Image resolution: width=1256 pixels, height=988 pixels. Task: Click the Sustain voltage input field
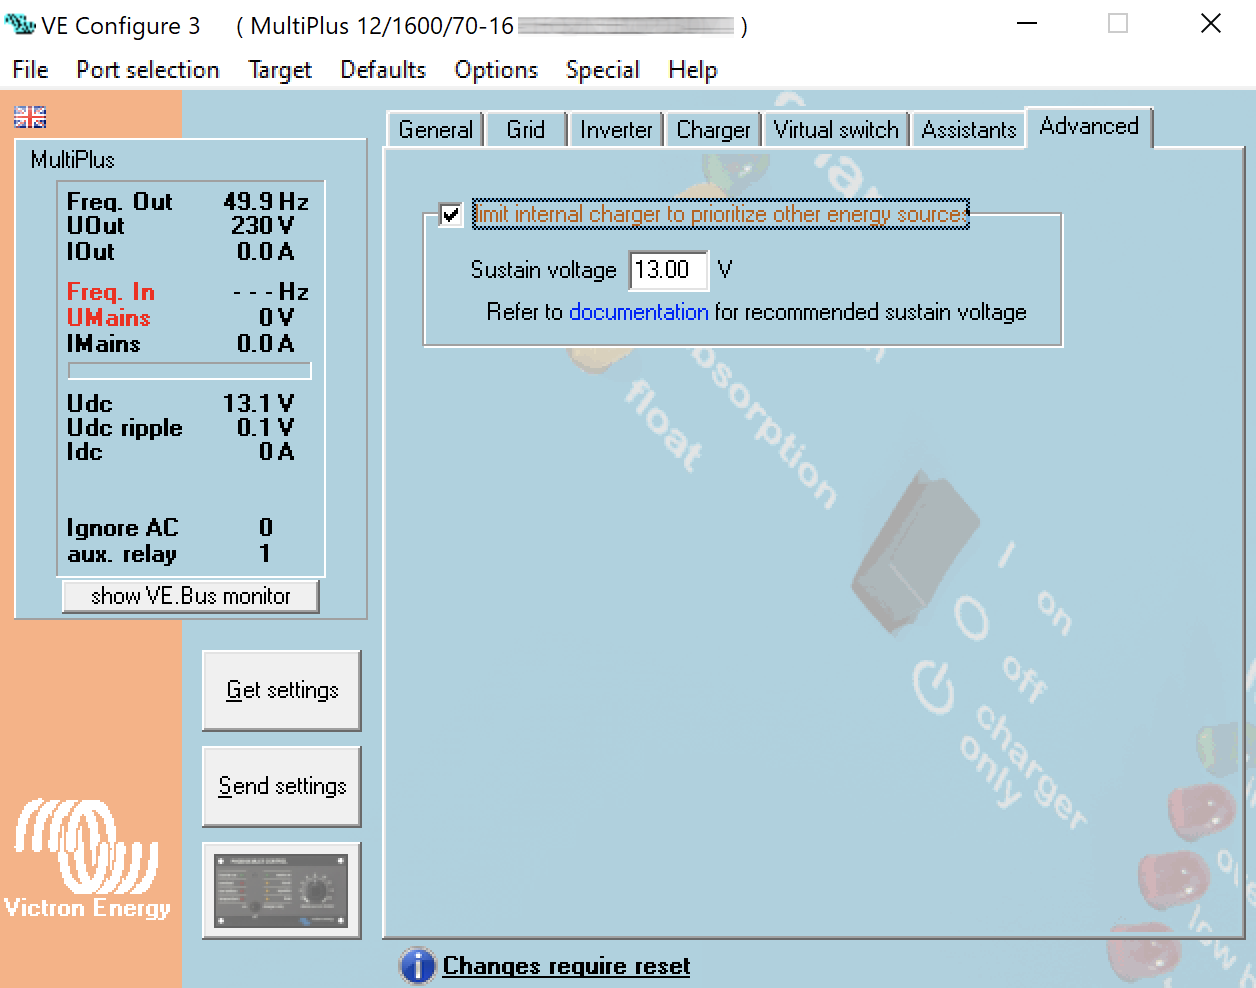click(667, 269)
